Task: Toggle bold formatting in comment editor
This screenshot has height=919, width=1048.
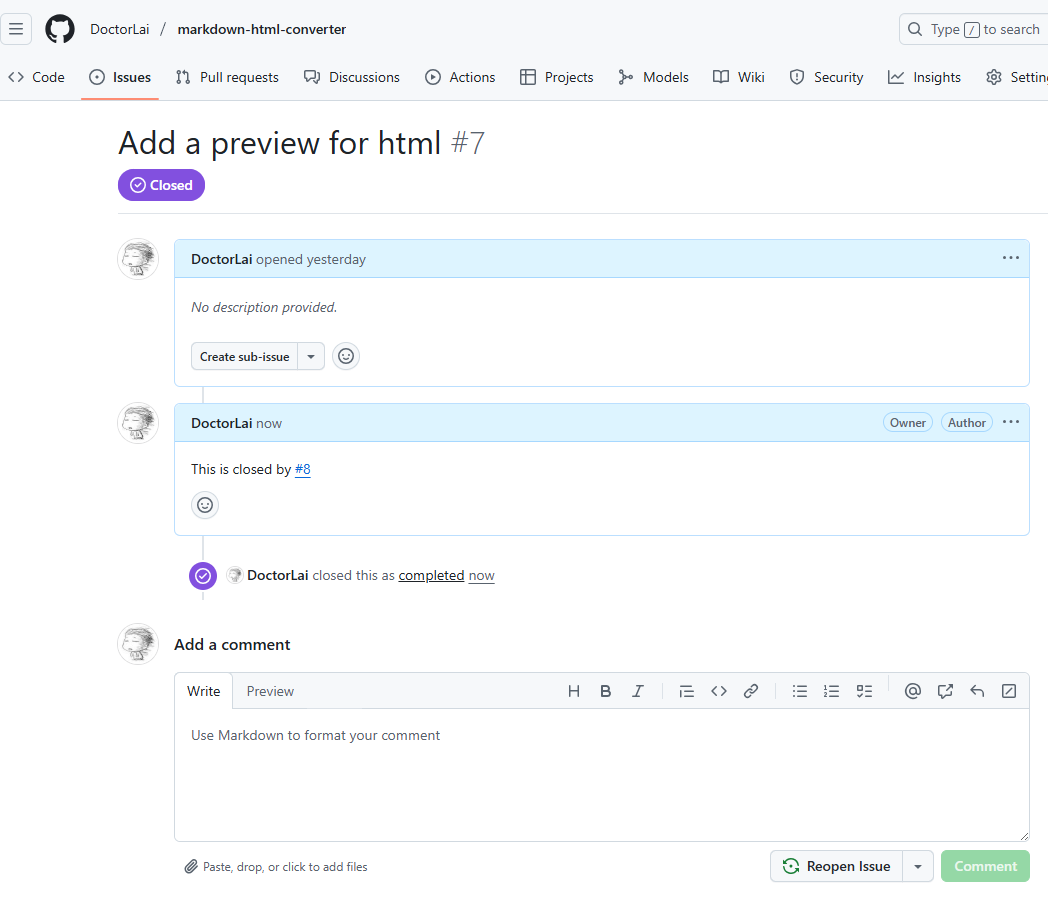Action: click(606, 691)
